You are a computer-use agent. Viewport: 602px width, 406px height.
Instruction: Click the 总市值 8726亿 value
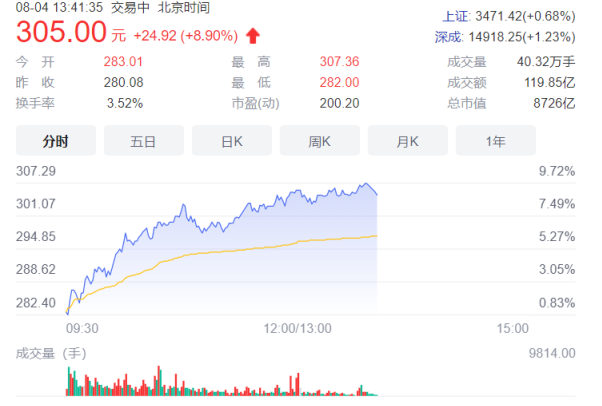554,103
